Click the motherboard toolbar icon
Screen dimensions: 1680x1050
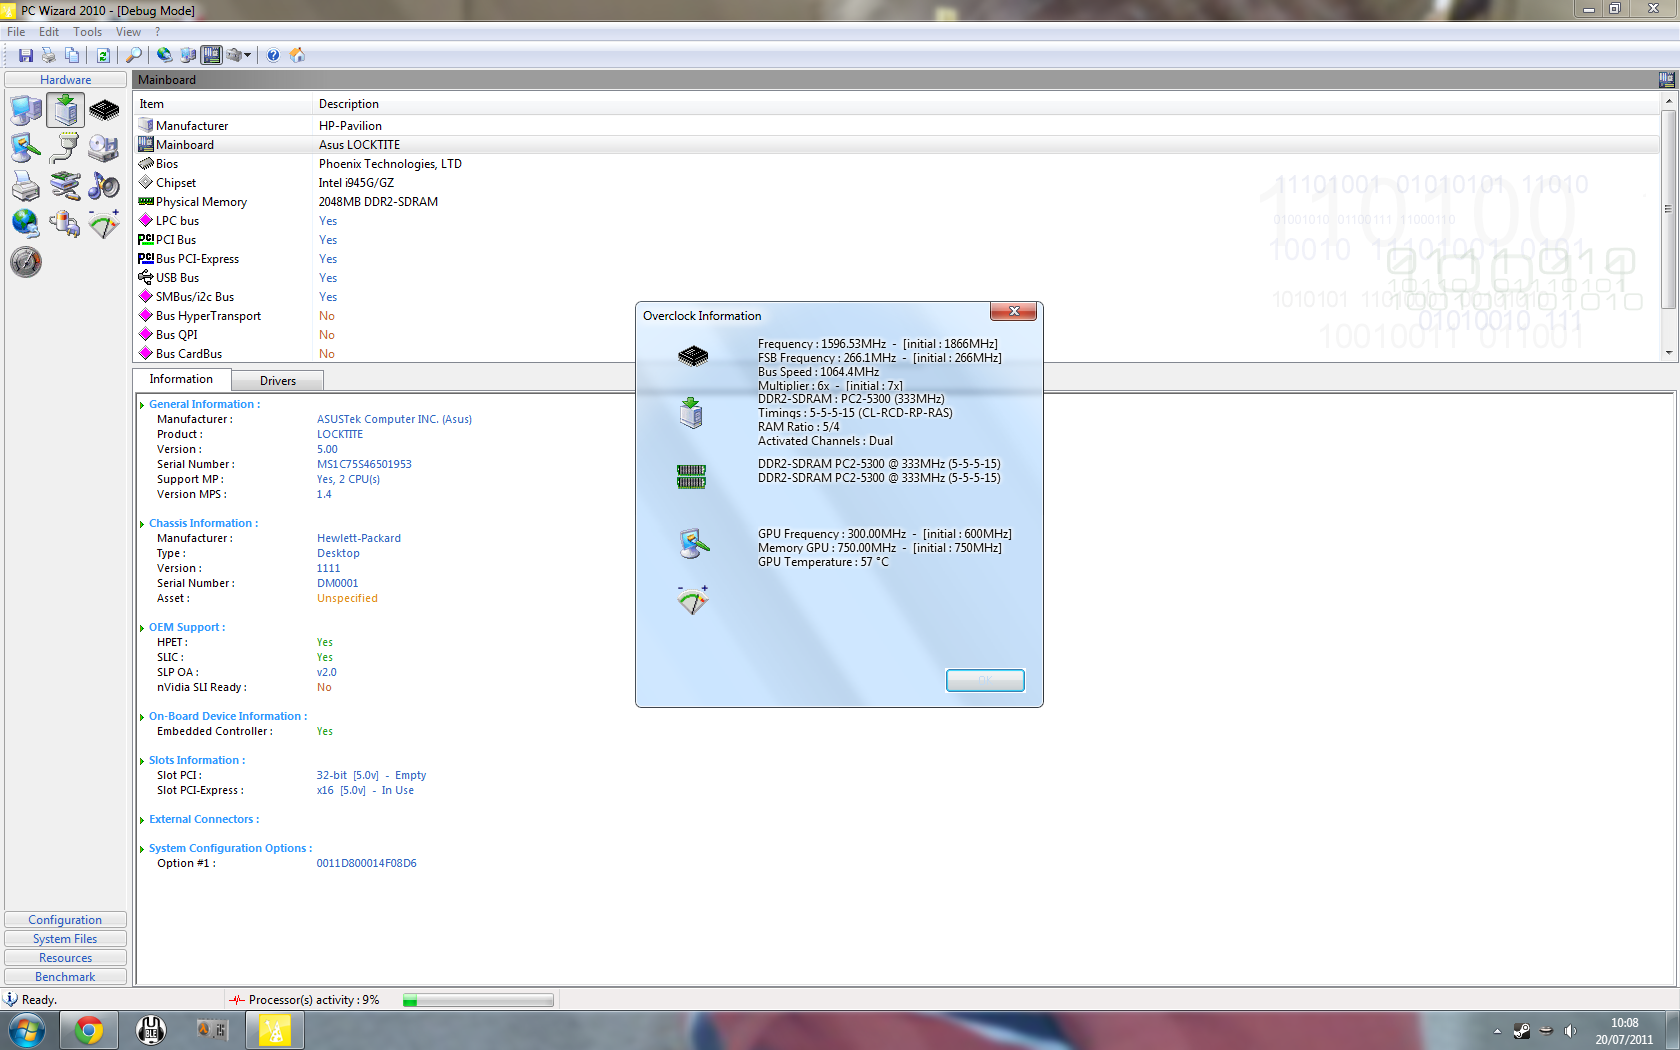211,55
